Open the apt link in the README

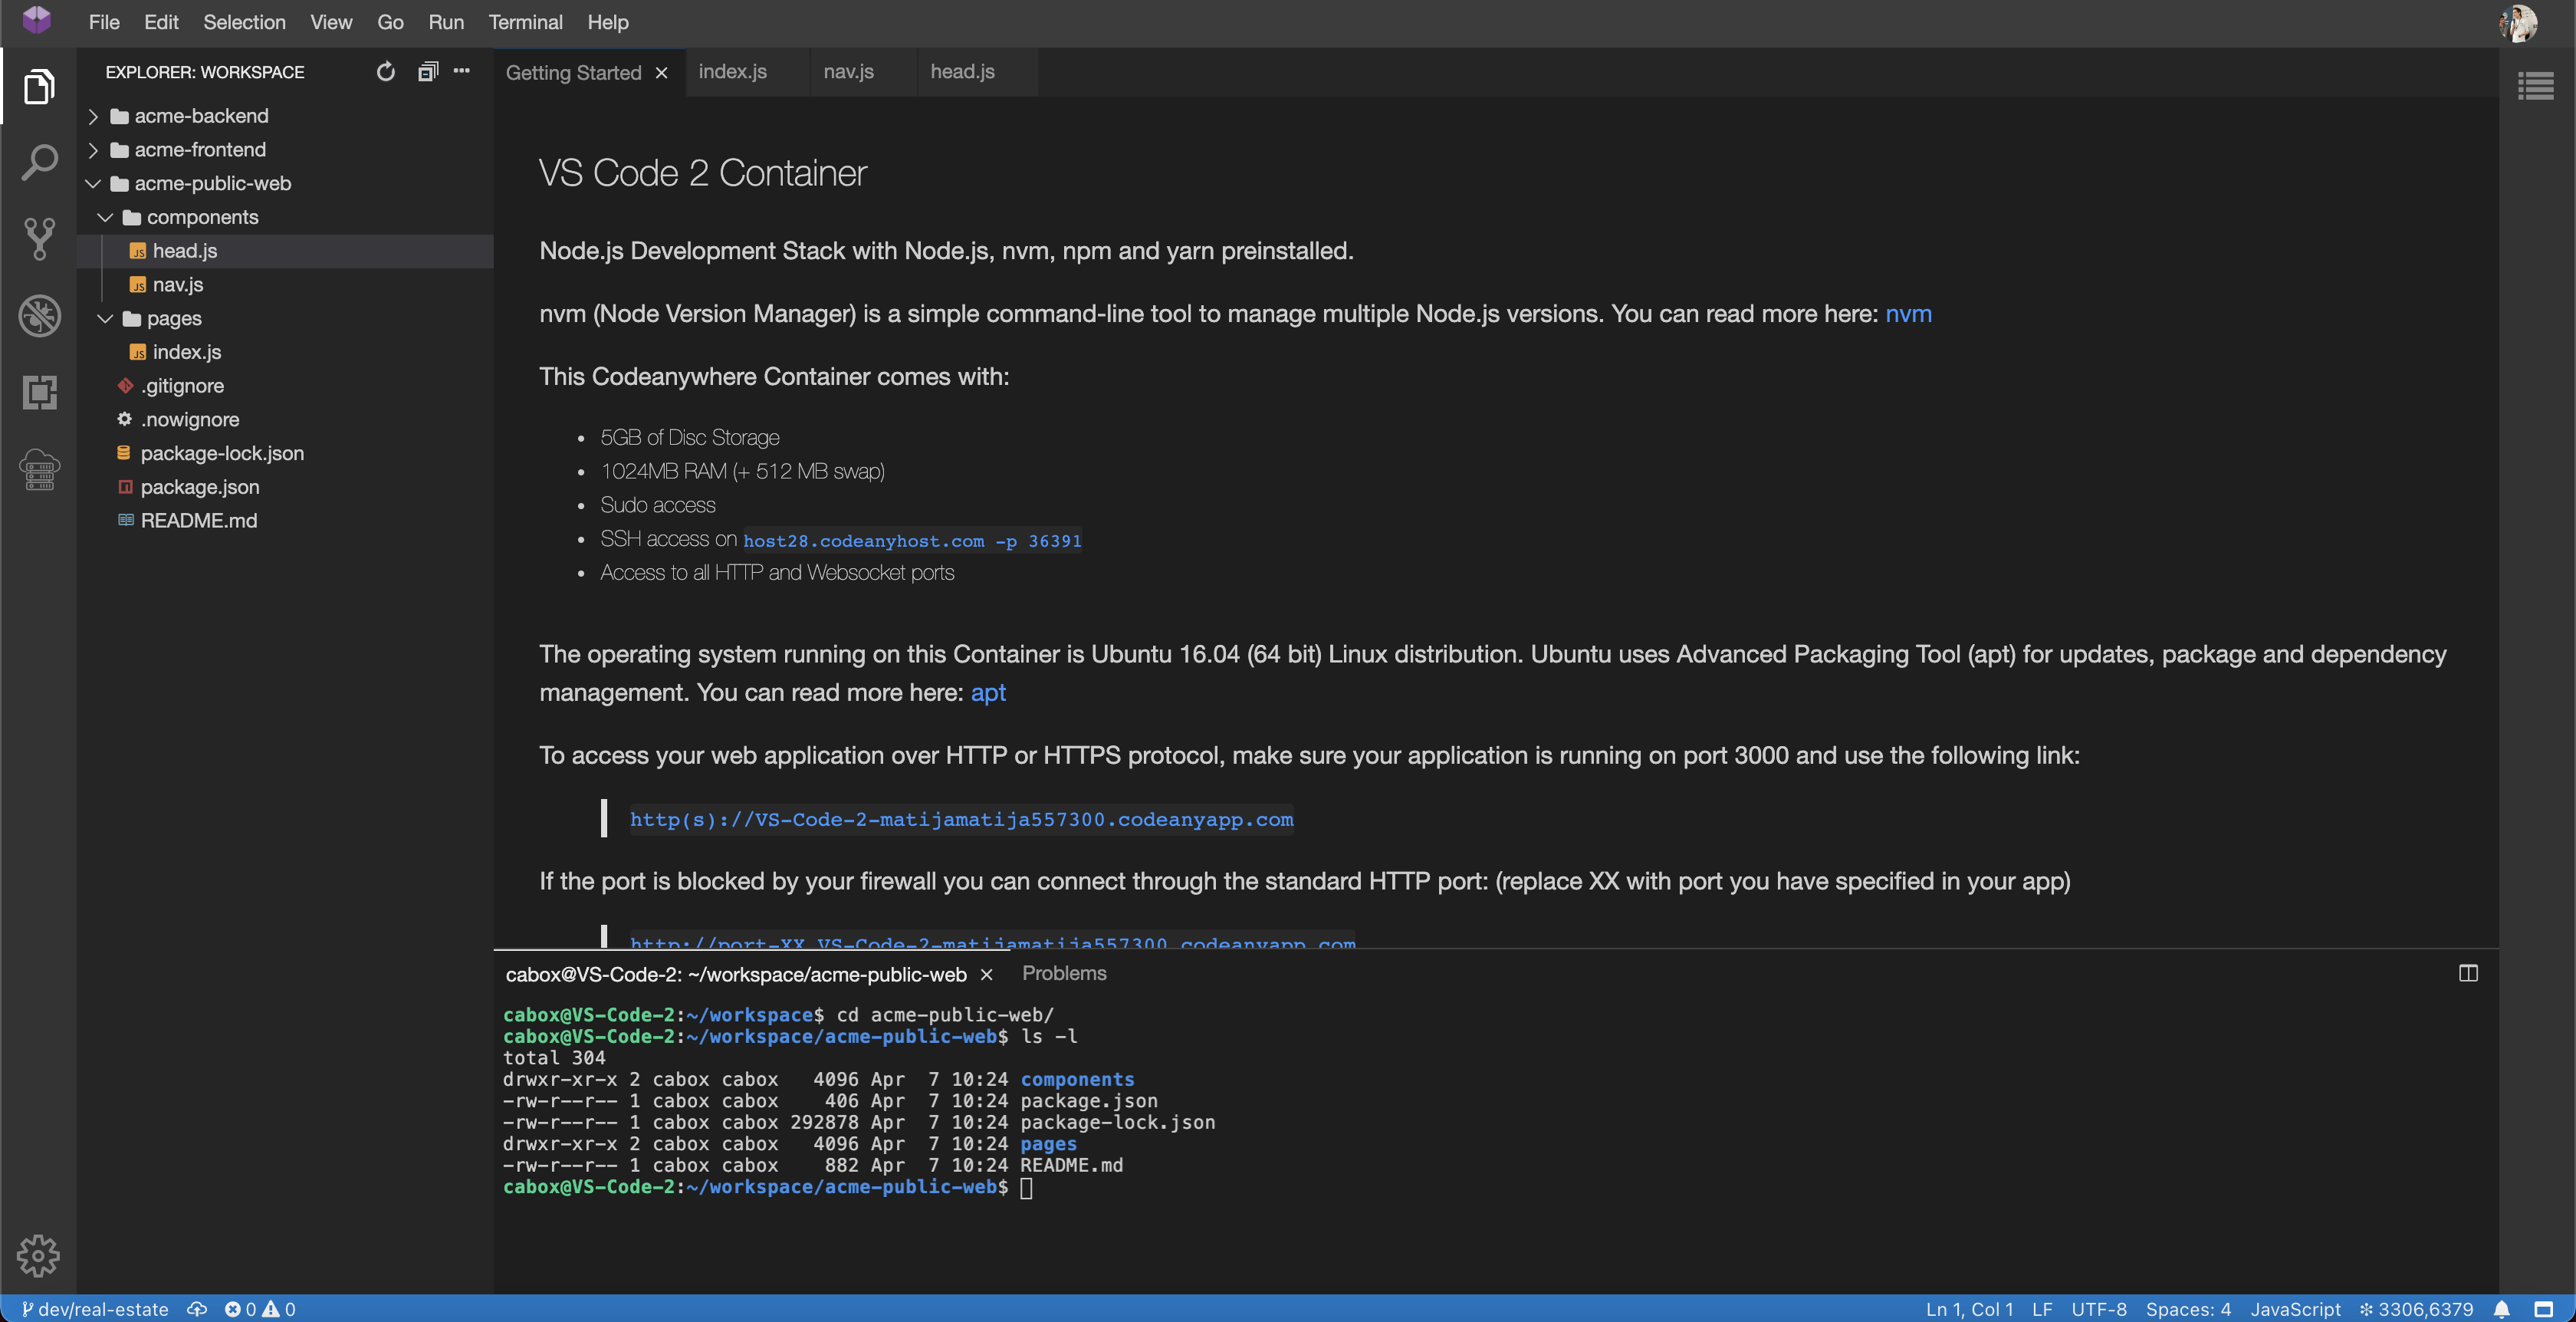click(988, 692)
